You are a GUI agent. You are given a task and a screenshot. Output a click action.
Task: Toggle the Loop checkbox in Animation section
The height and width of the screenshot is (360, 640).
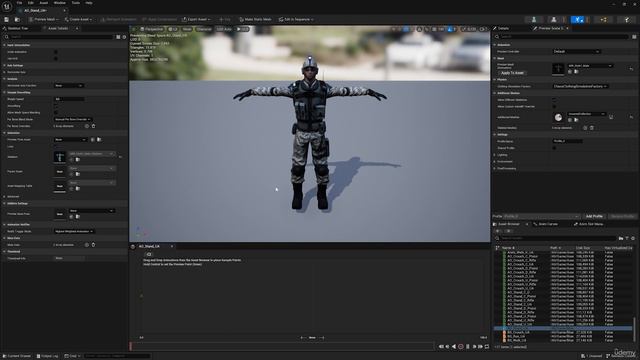tap(56, 146)
